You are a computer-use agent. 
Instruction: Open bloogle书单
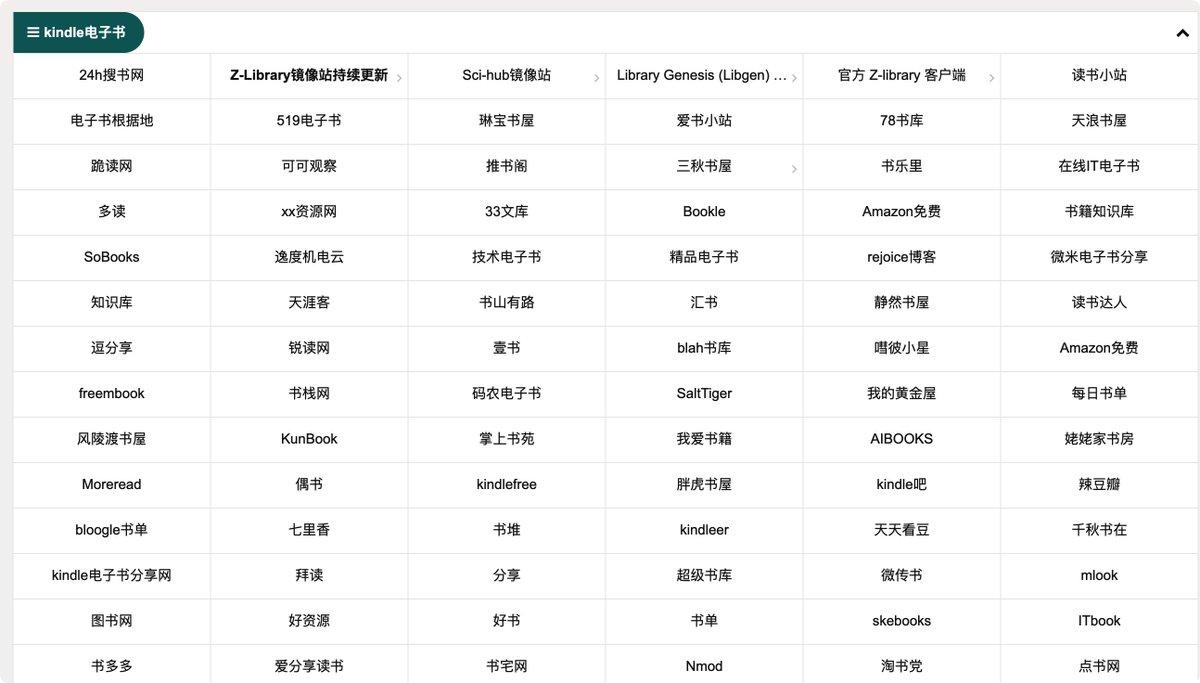point(112,530)
